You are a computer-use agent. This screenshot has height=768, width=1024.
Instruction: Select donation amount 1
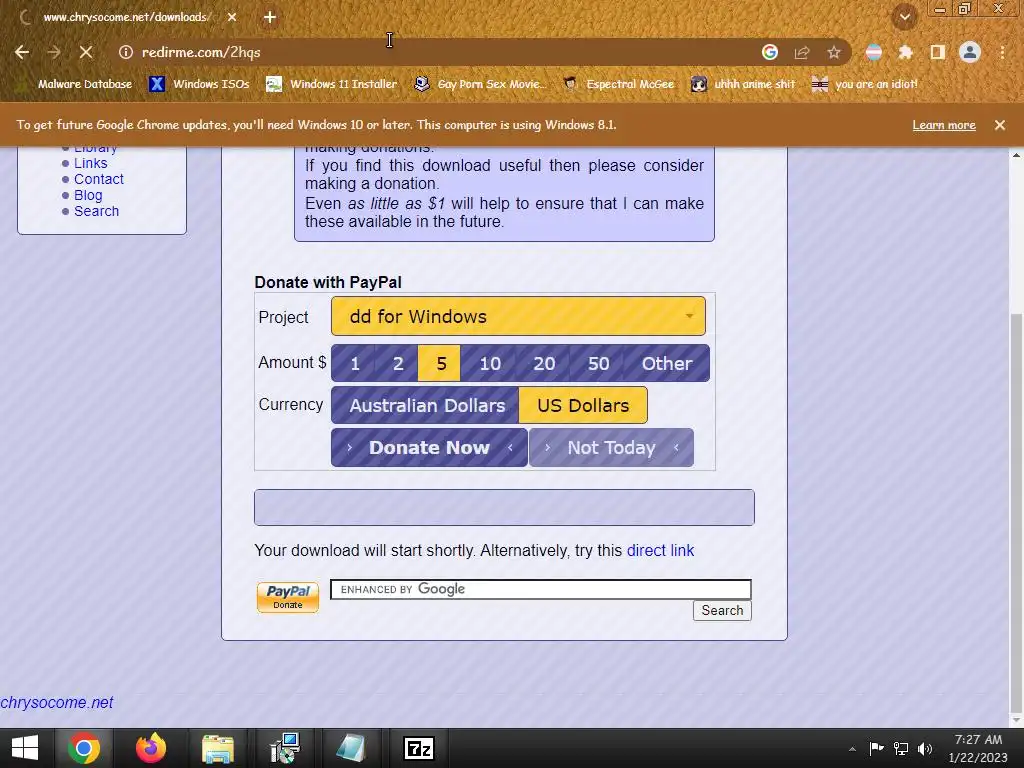click(x=355, y=363)
